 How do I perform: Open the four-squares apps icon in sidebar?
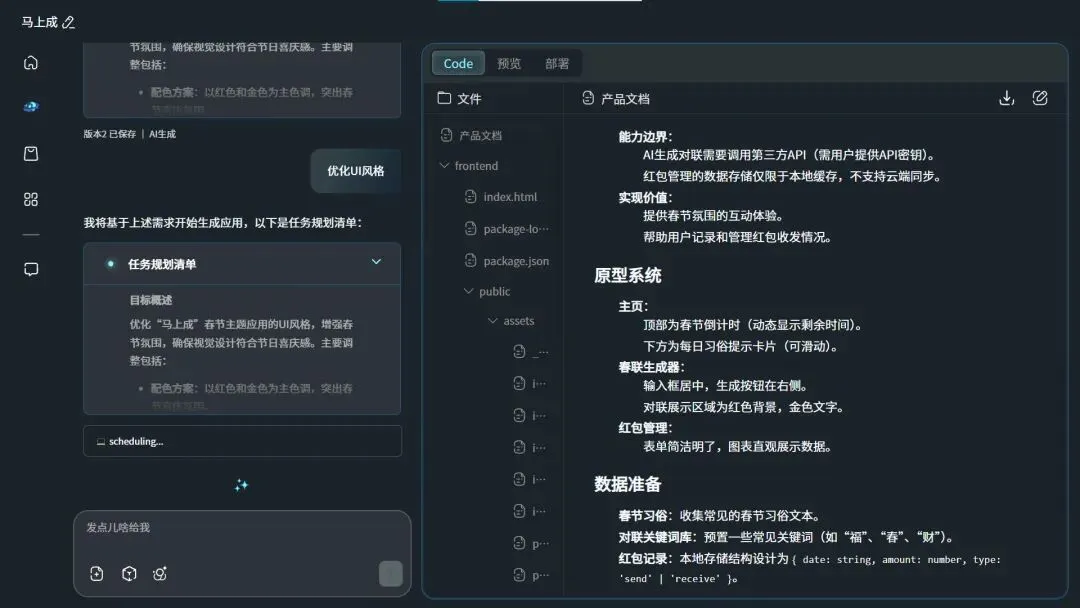pos(31,200)
